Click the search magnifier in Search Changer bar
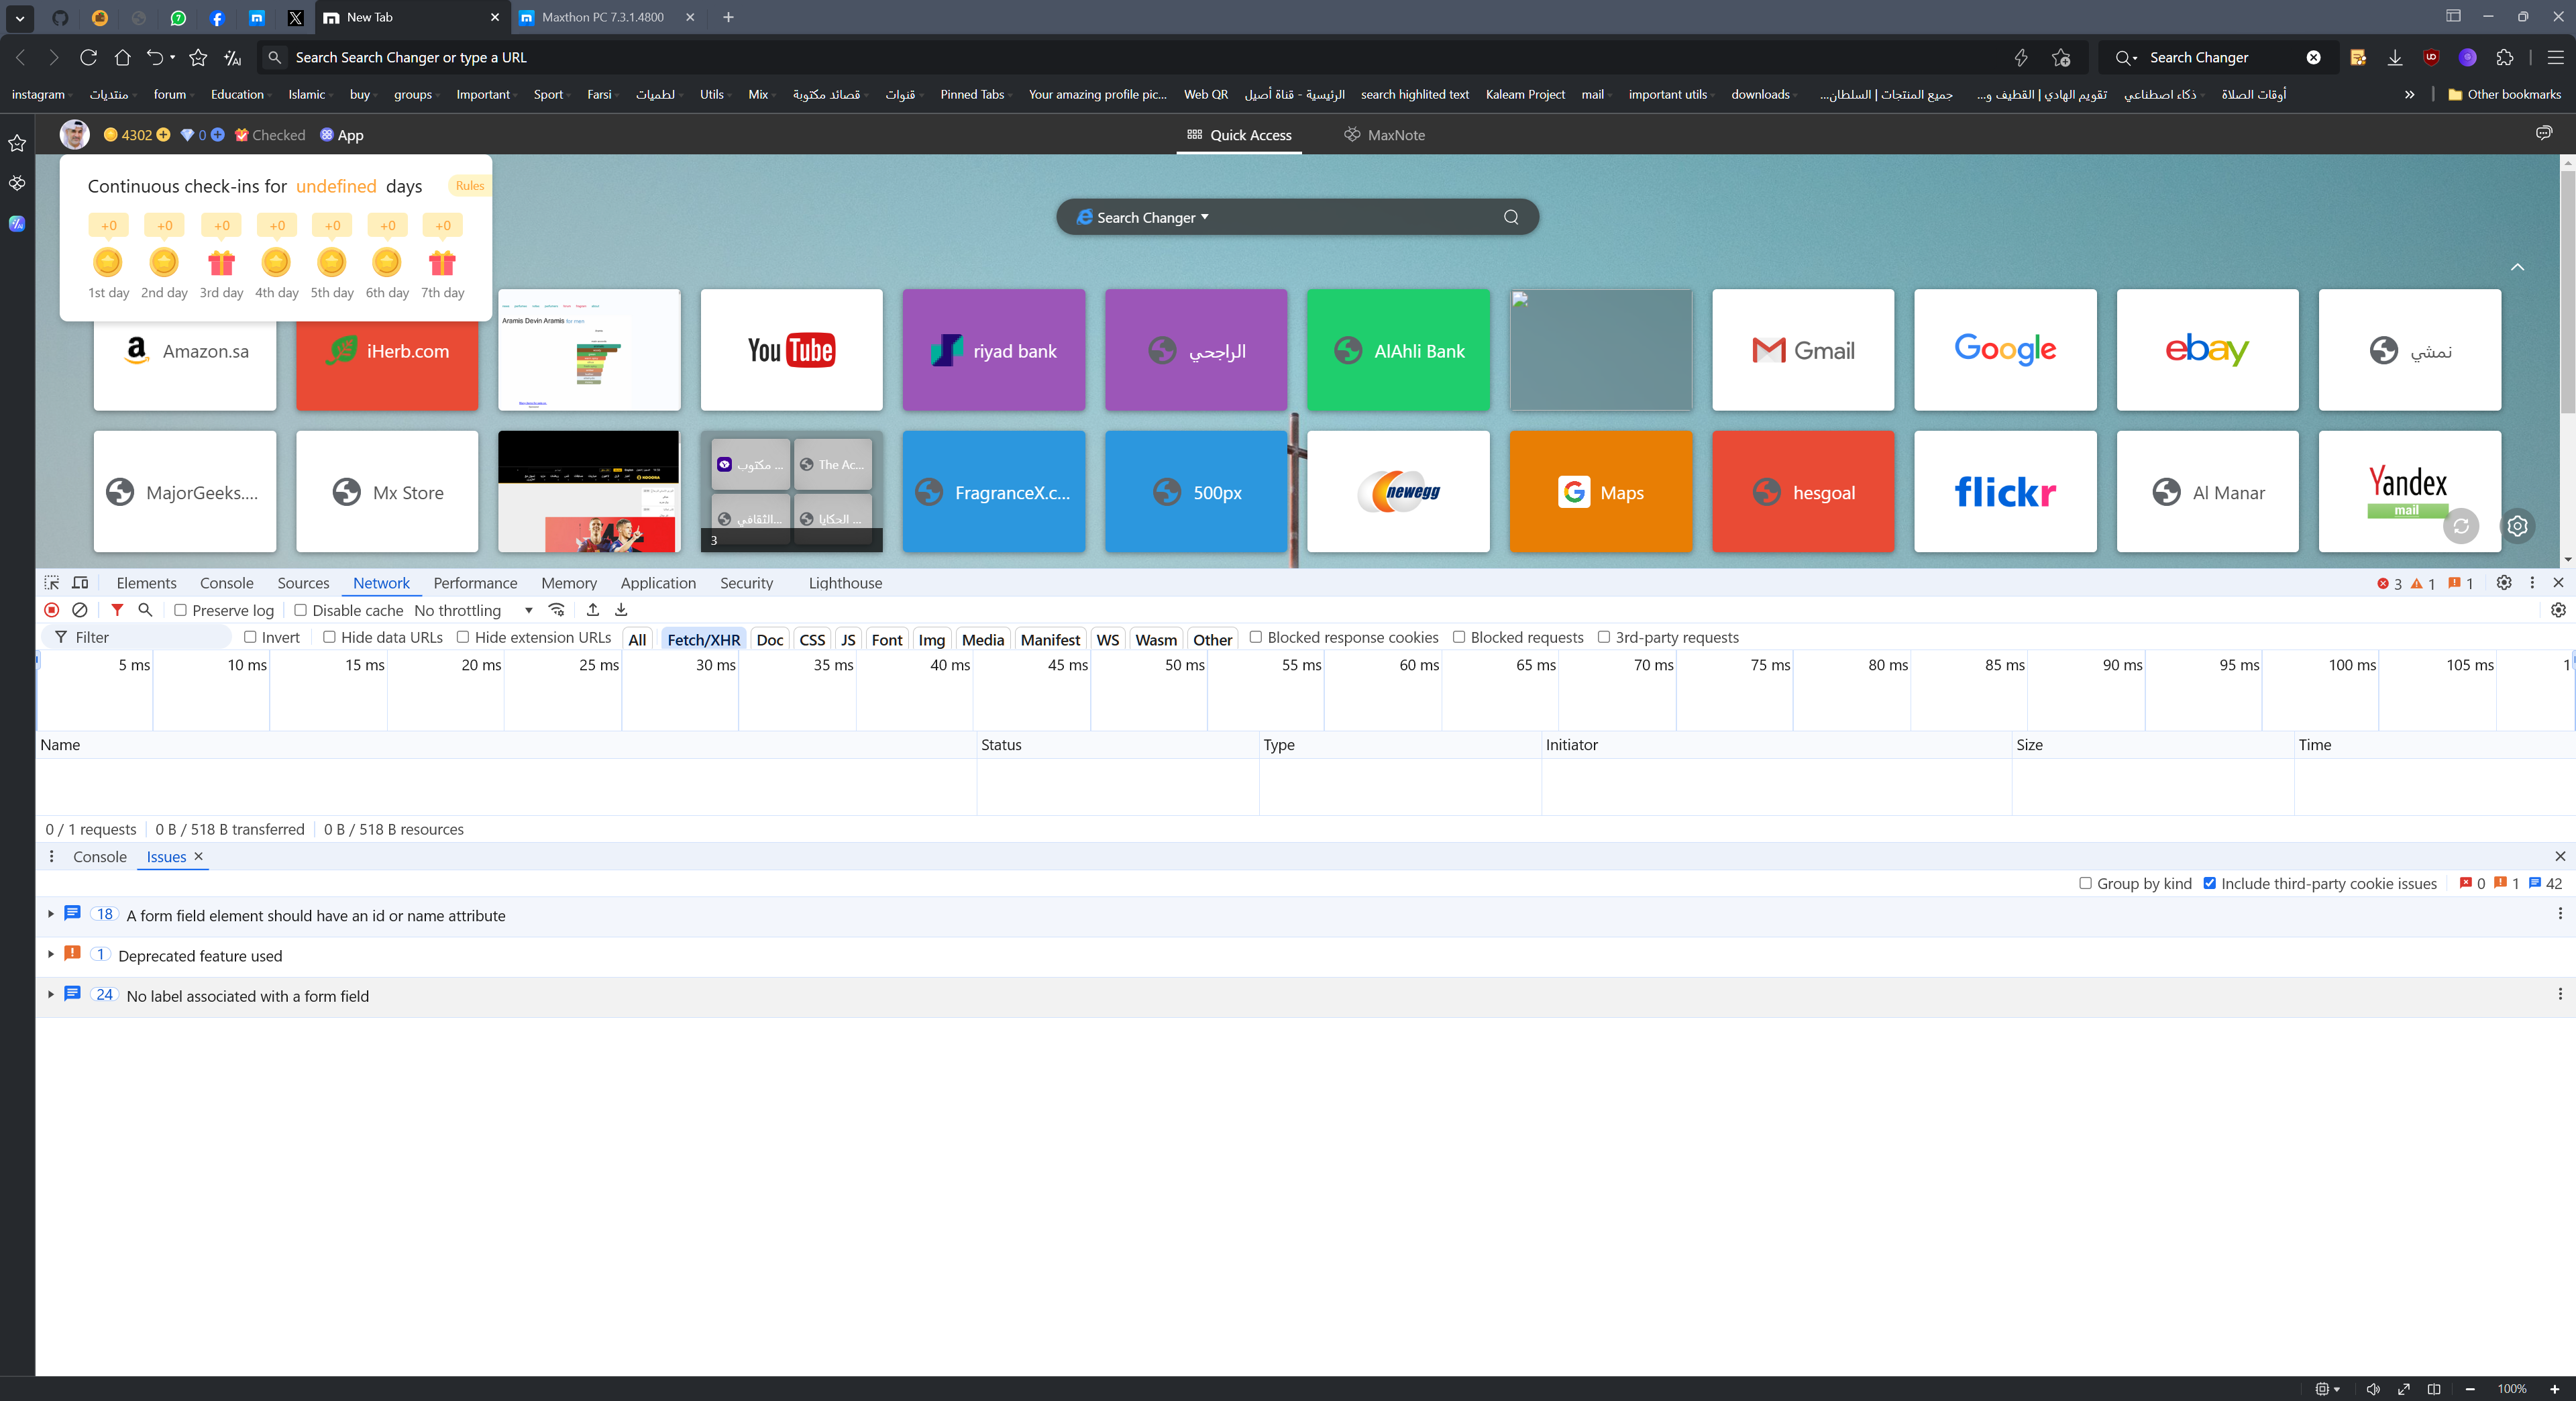 click(1511, 217)
